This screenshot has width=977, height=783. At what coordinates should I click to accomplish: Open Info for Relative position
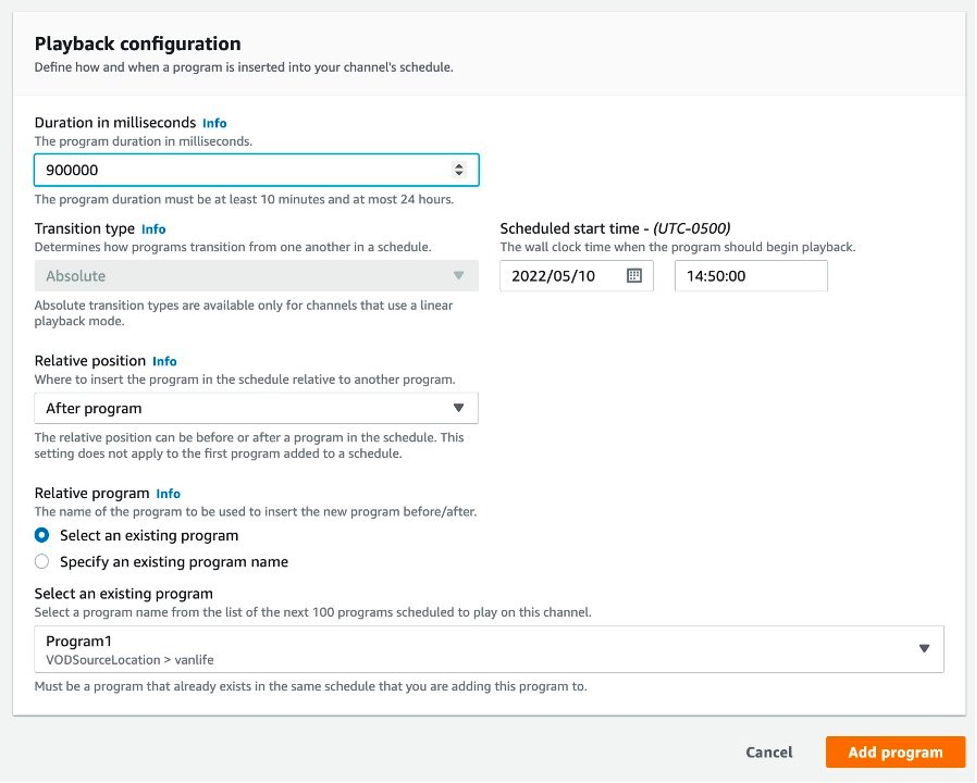(x=164, y=361)
